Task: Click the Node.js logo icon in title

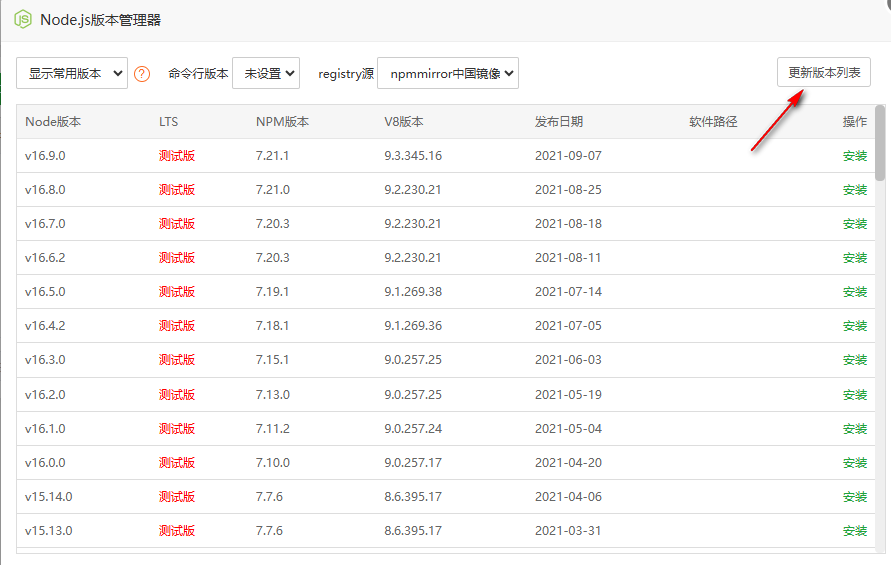Action: click(23, 19)
